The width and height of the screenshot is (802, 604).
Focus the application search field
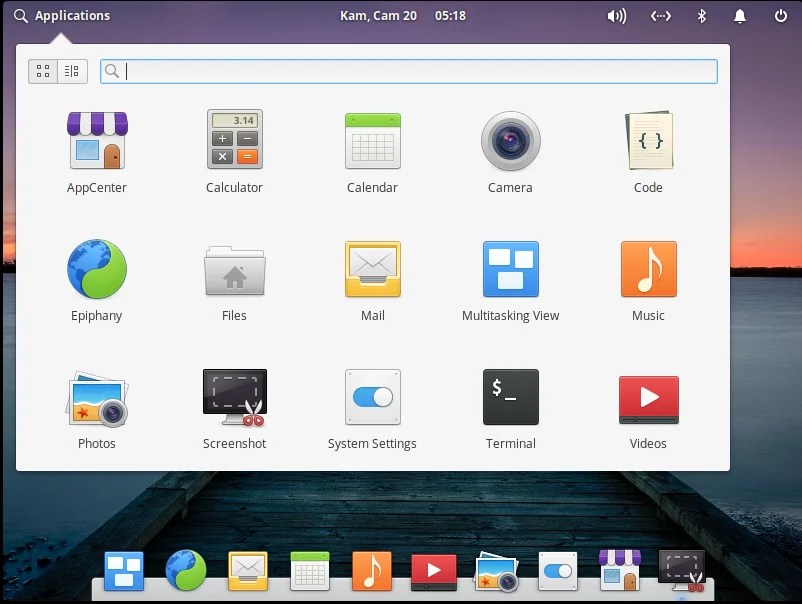[x=409, y=71]
